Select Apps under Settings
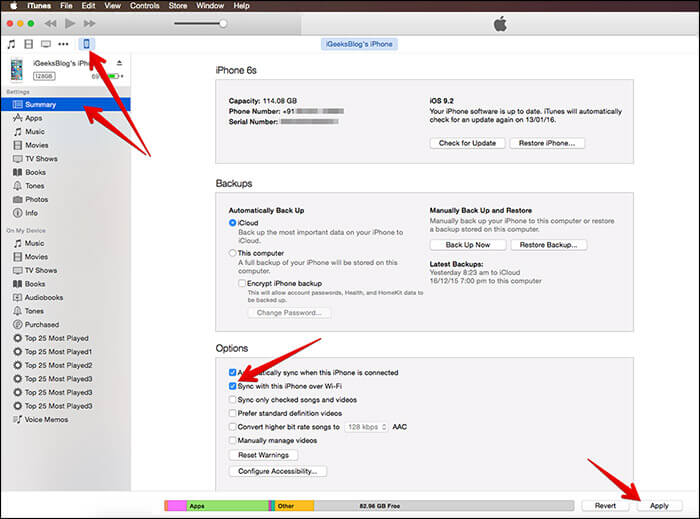 click(x=66, y=118)
